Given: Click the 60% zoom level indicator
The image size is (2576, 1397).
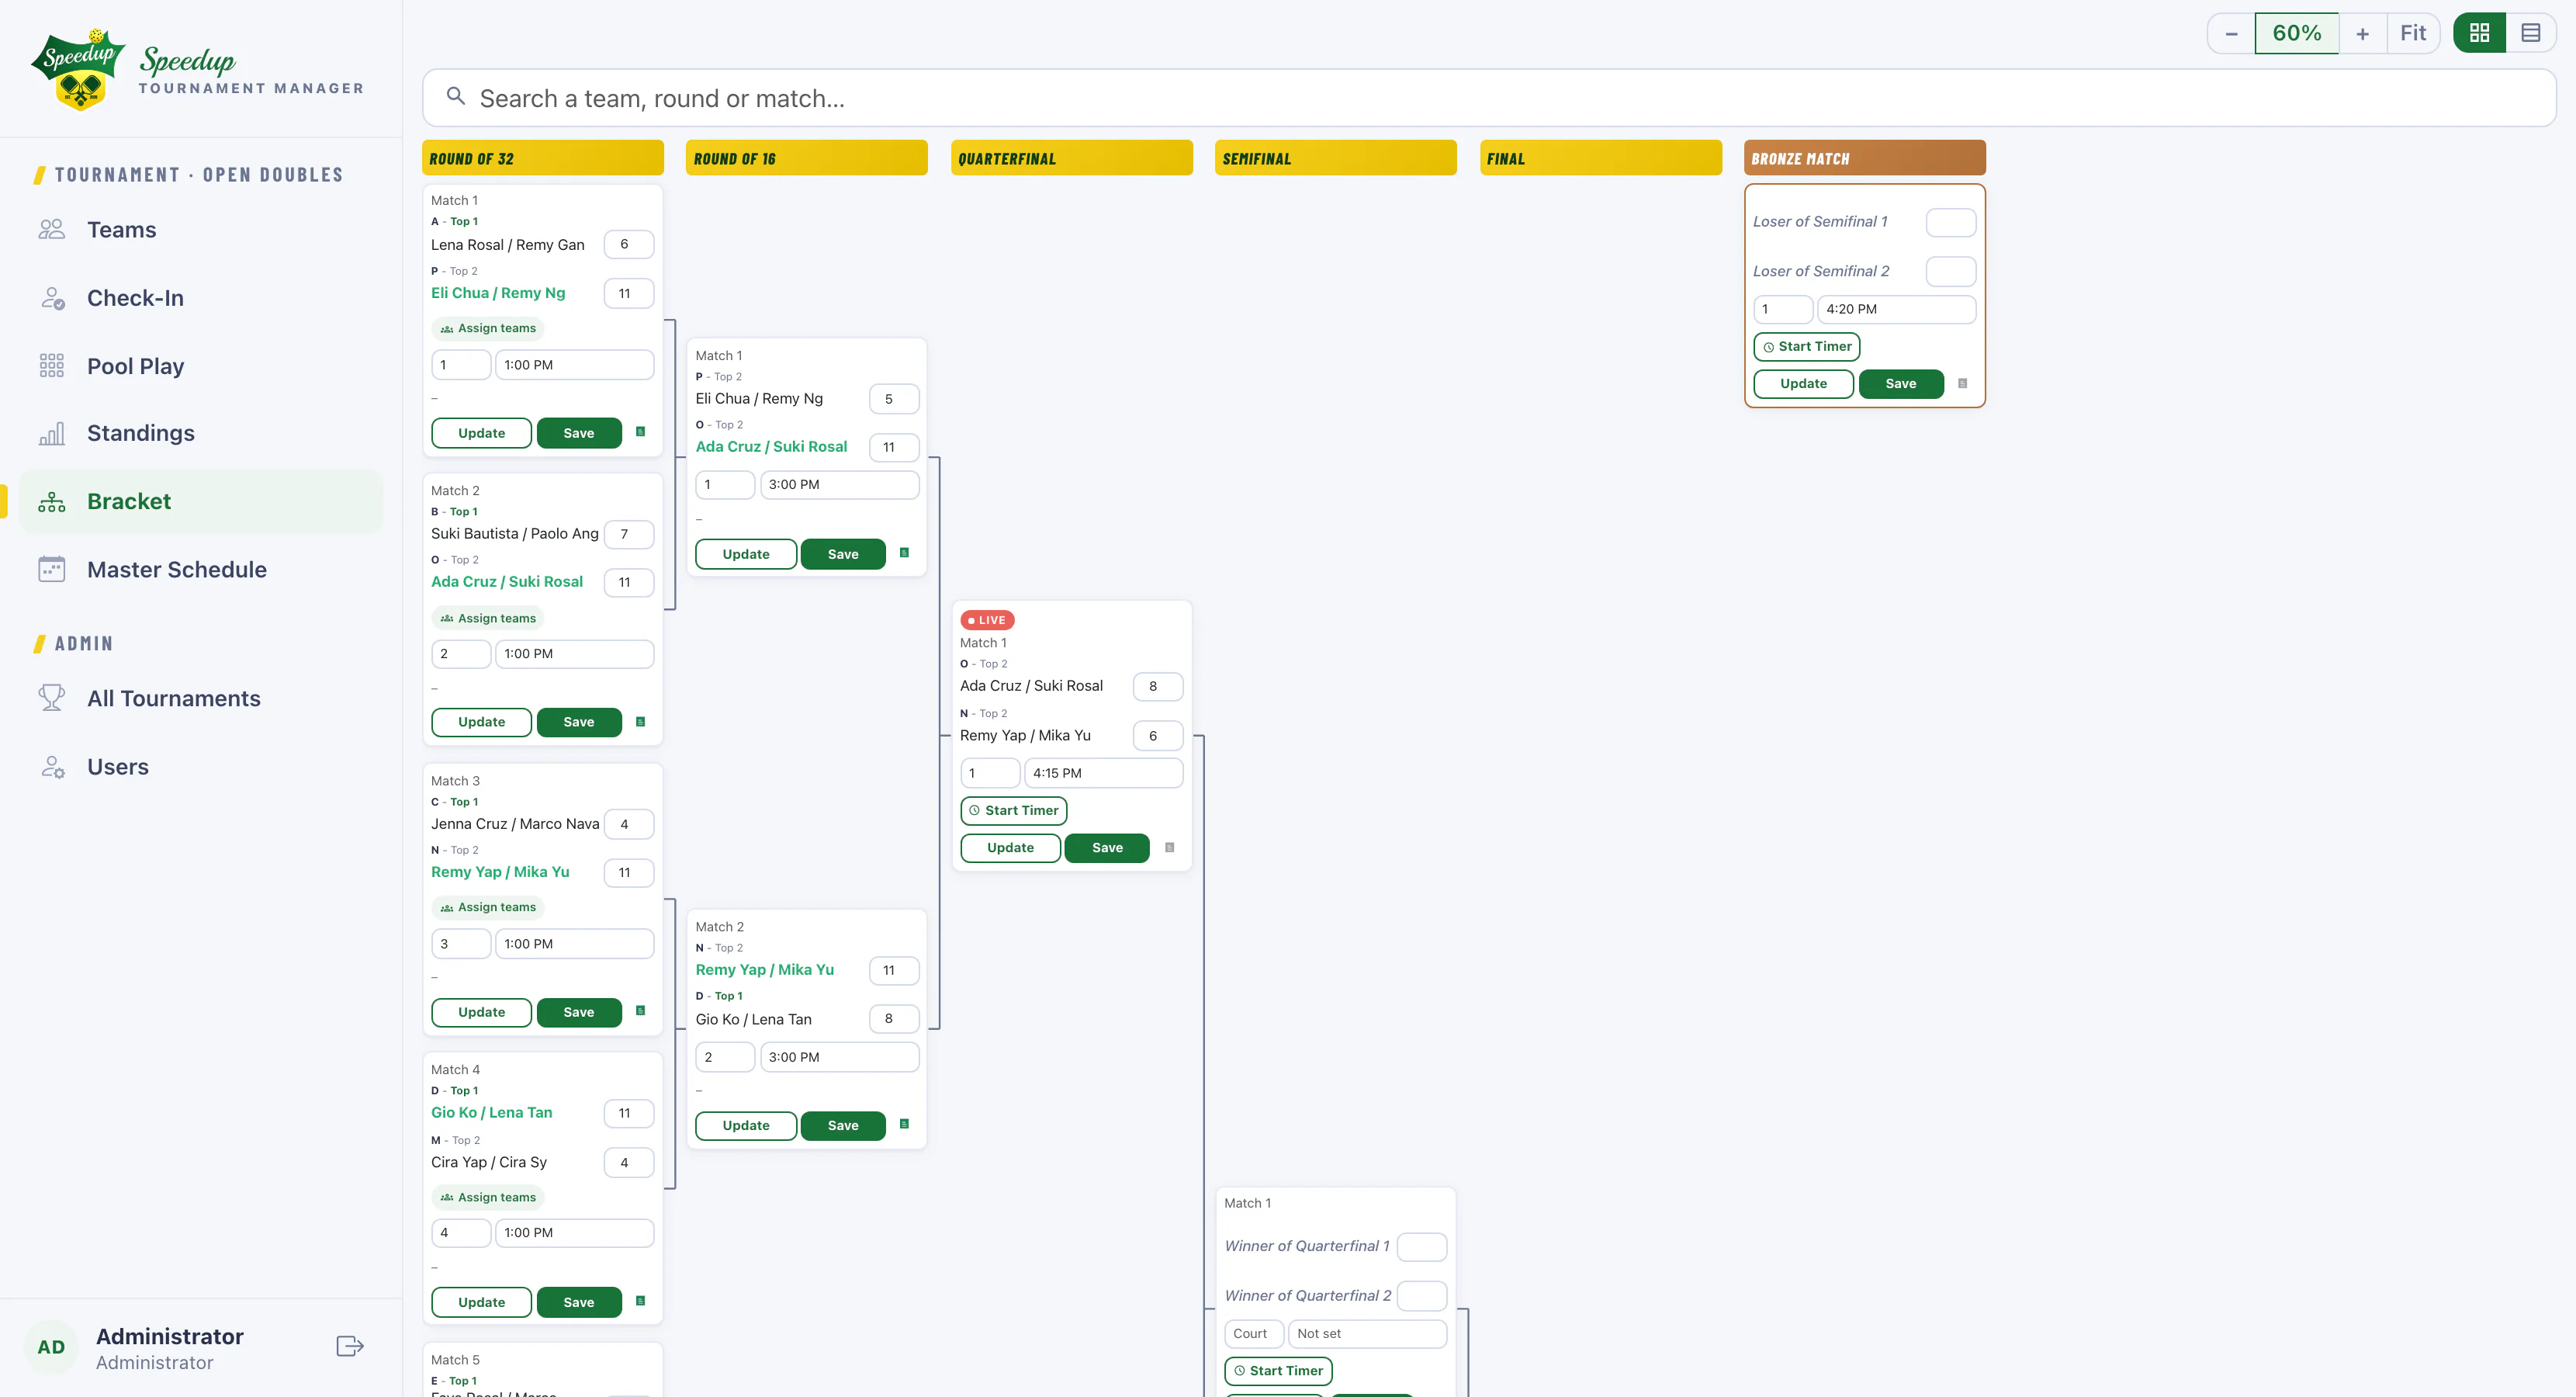Looking at the screenshot, I should 2297,33.
